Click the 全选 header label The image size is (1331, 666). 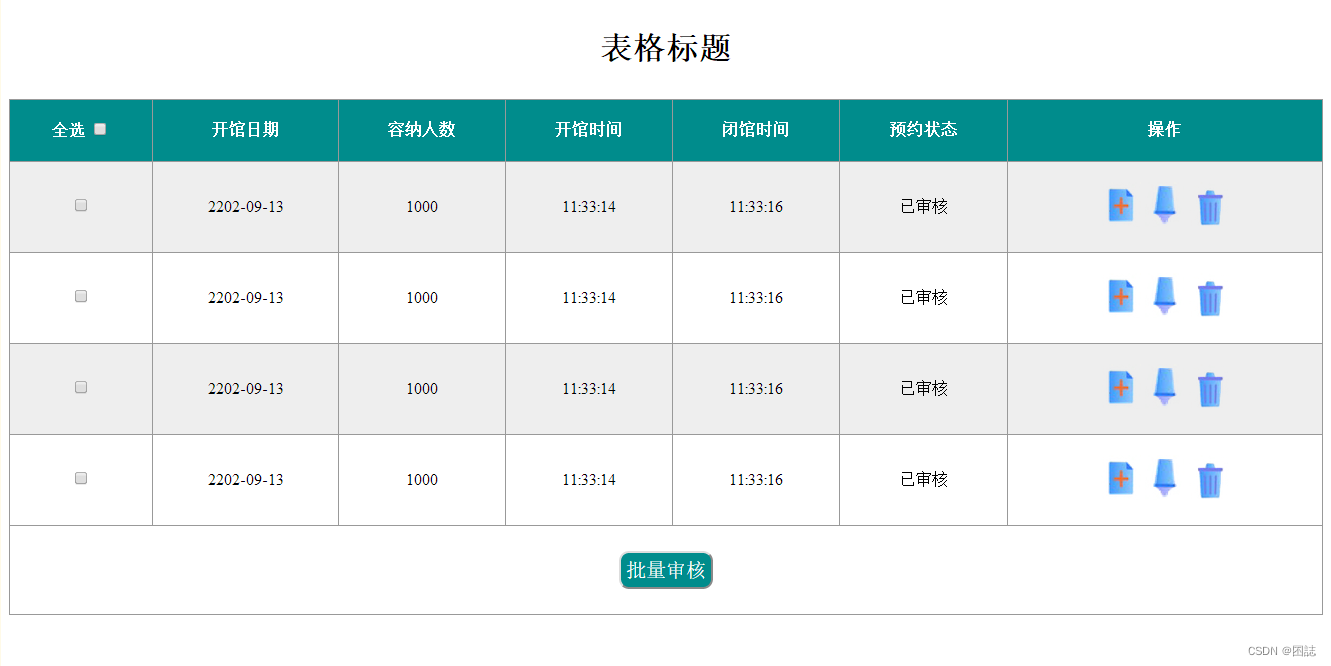[69, 130]
